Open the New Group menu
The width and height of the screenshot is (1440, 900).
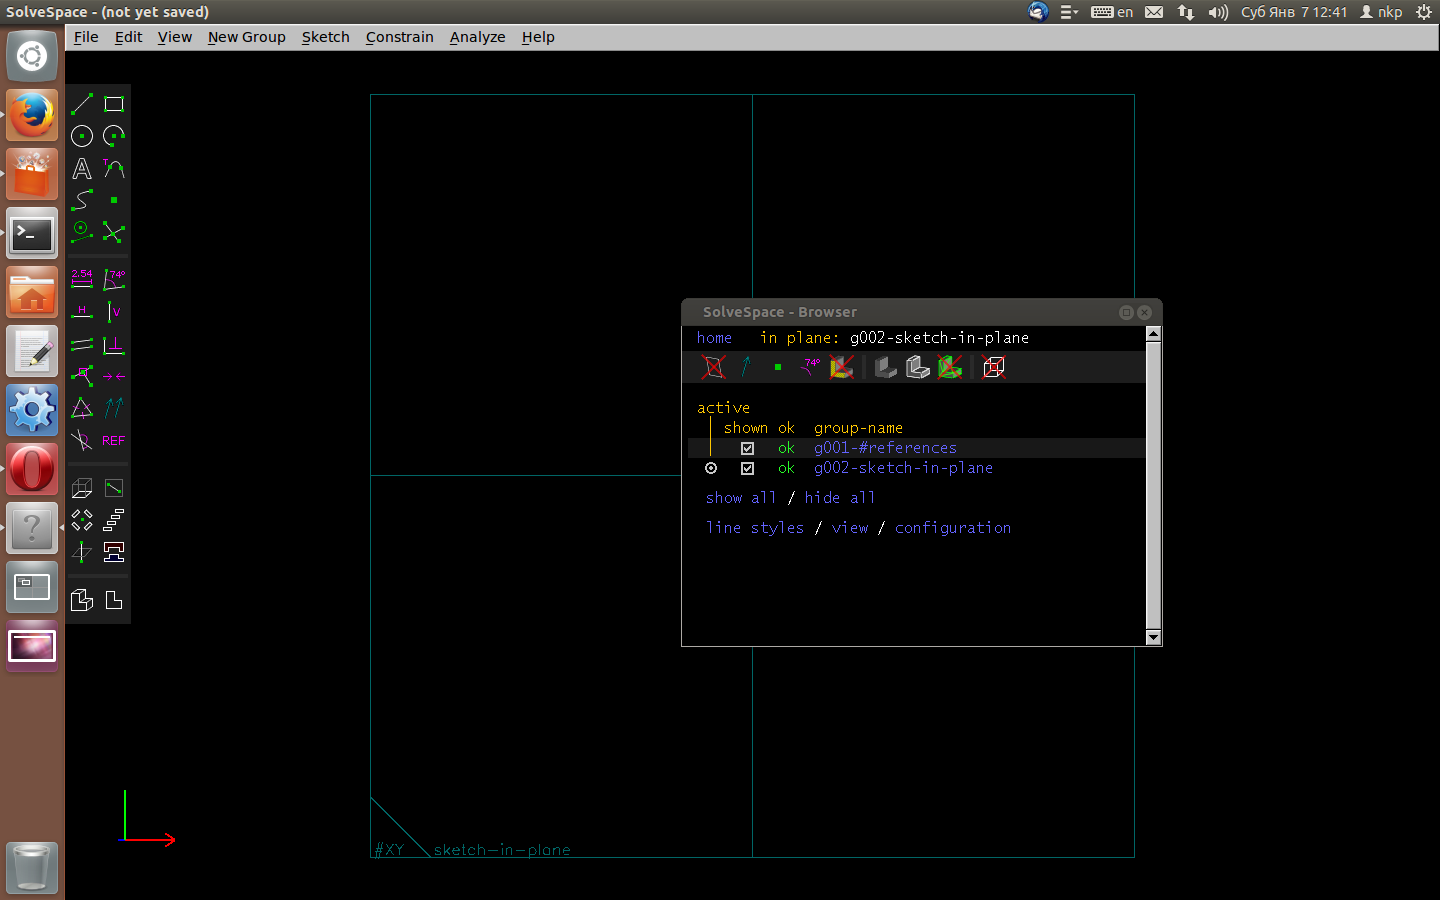(x=247, y=37)
